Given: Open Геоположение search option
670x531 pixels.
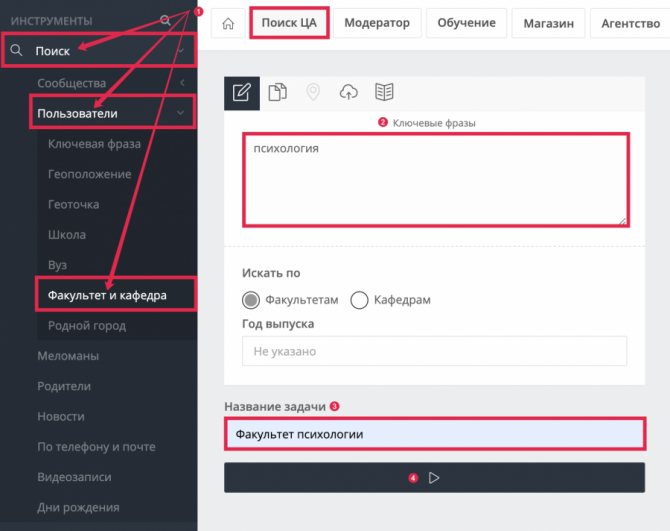Looking at the screenshot, I should coord(89,174).
